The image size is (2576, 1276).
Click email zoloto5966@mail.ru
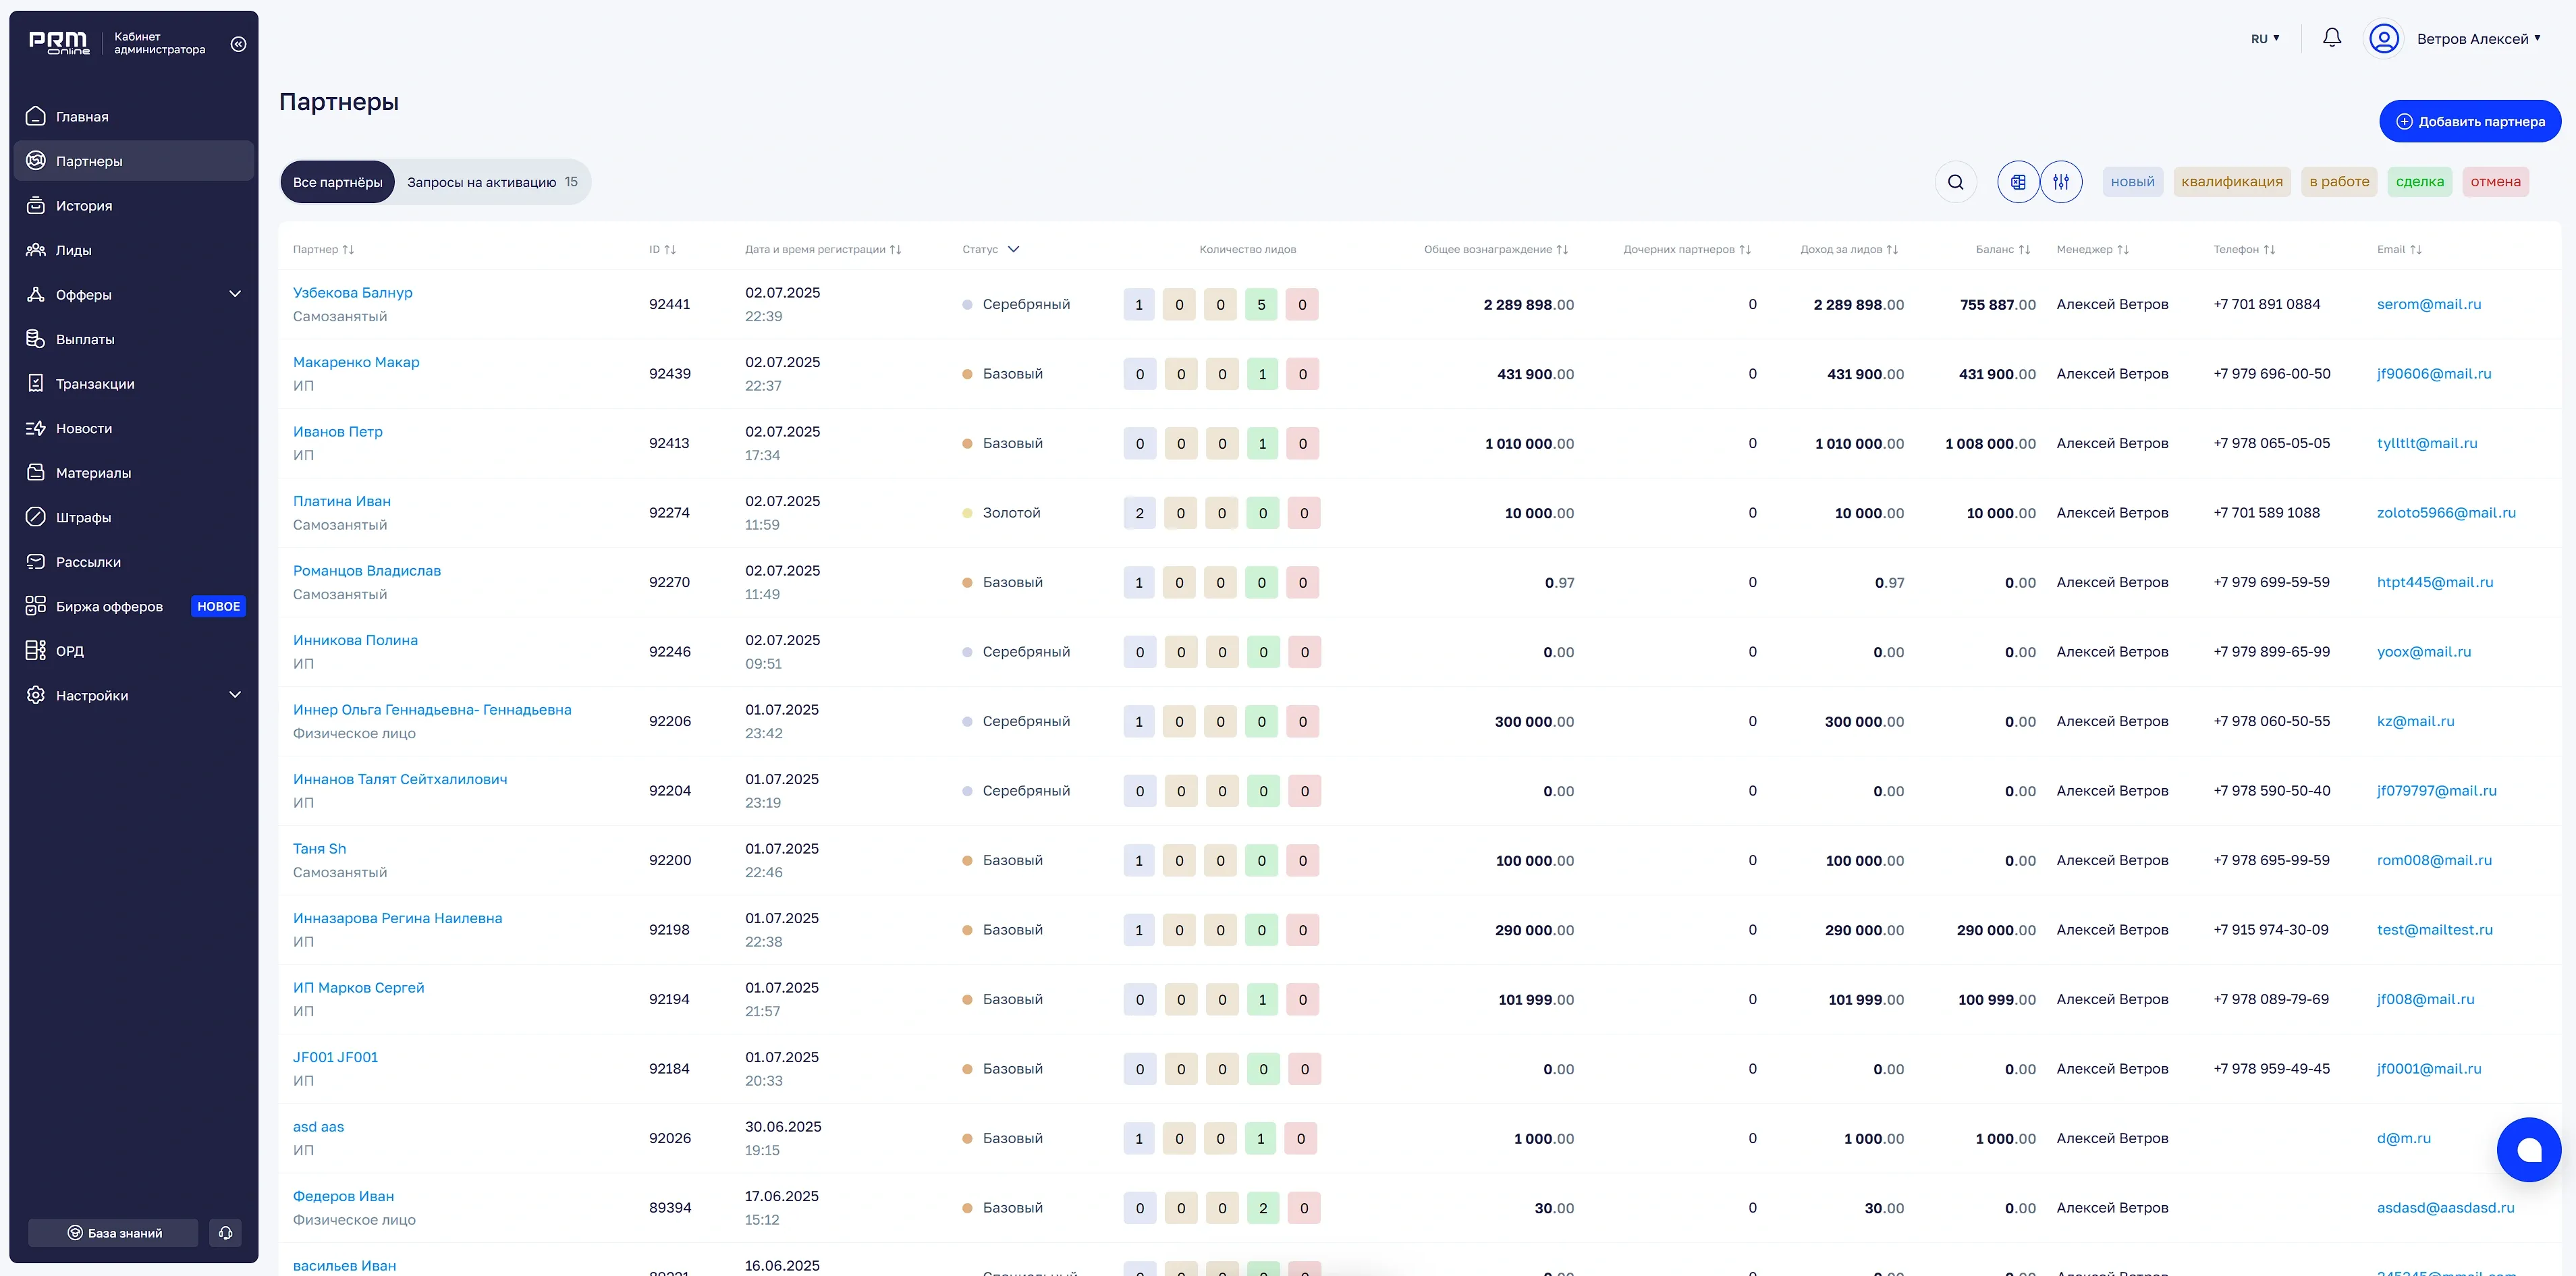click(x=2446, y=512)
